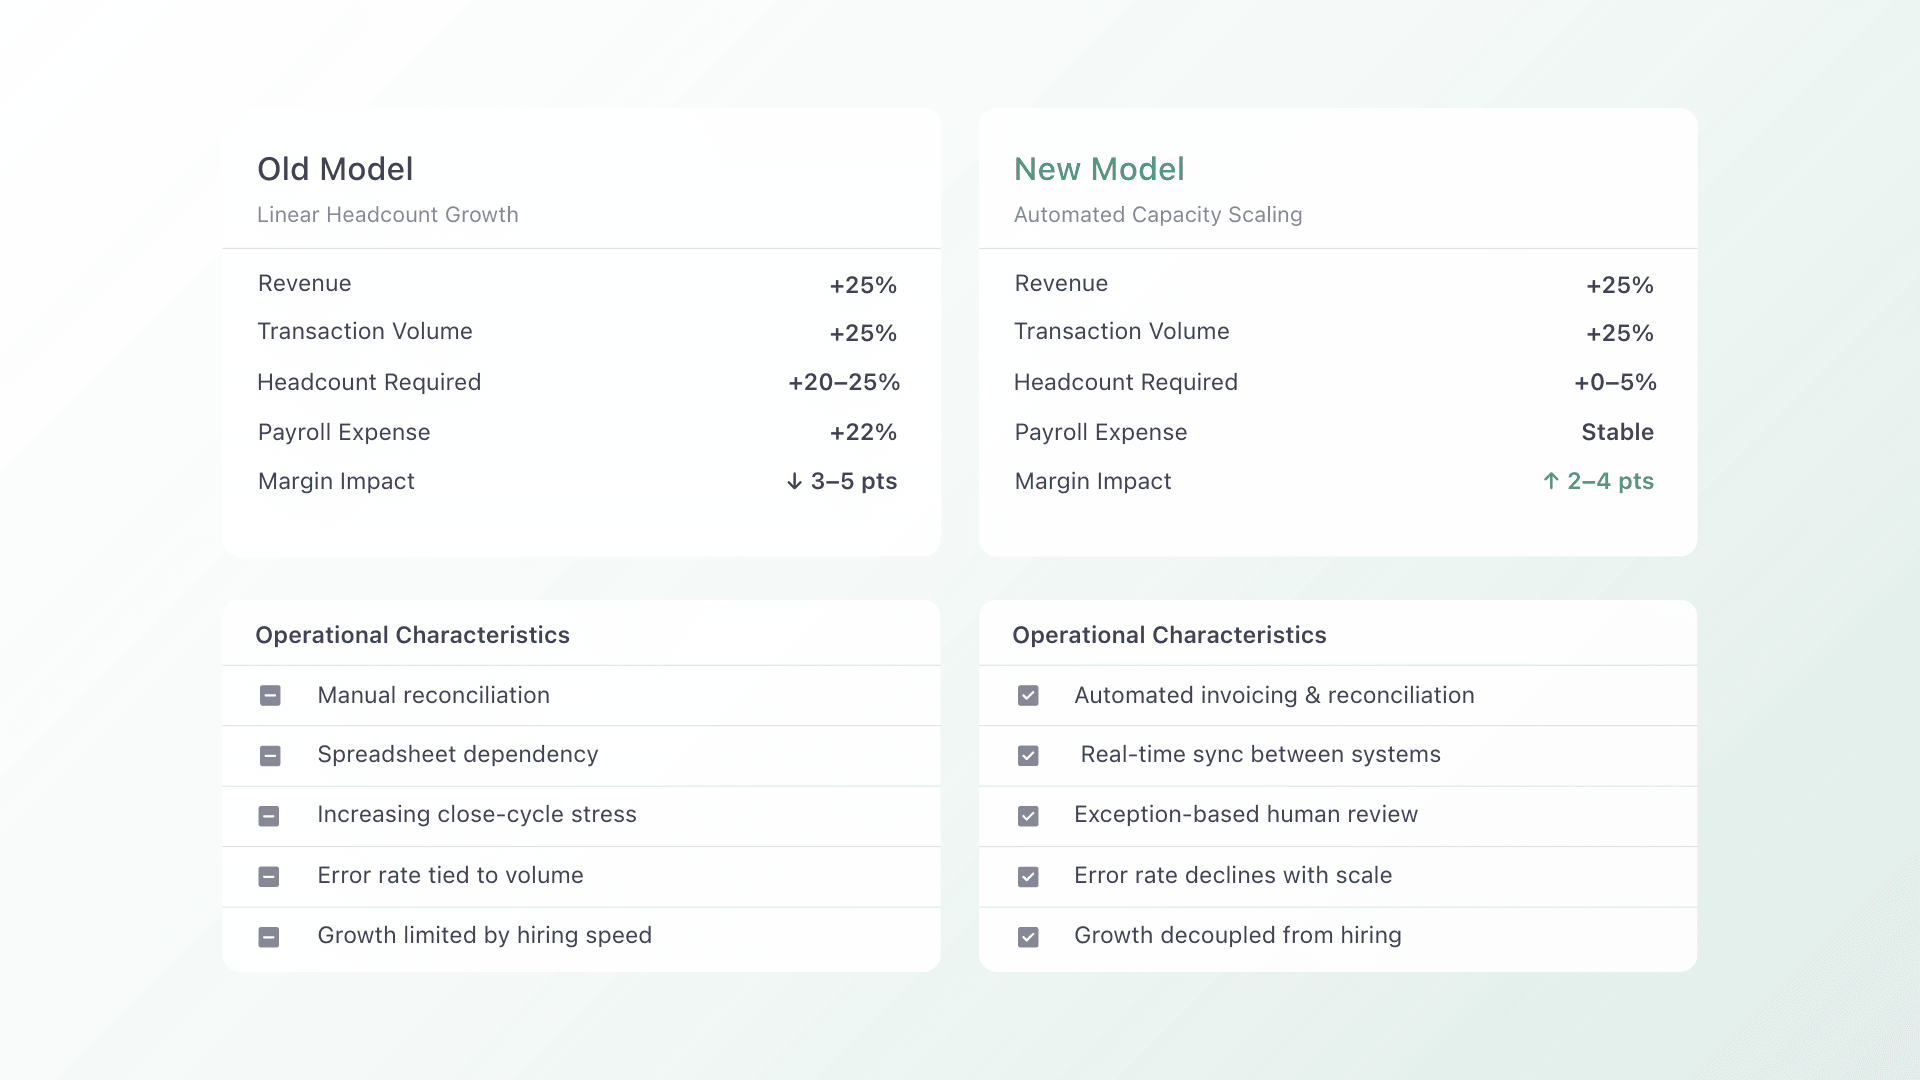Click the Stable payroll expense value
1920x1080 pixels.
pyautogui.click(x=1617, y=432)
